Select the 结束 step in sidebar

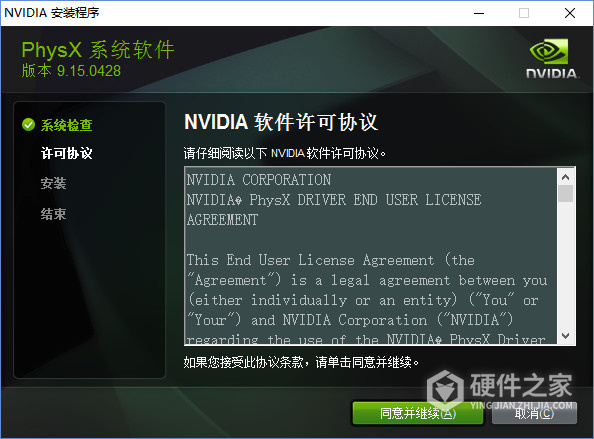(x=53, y=214)
